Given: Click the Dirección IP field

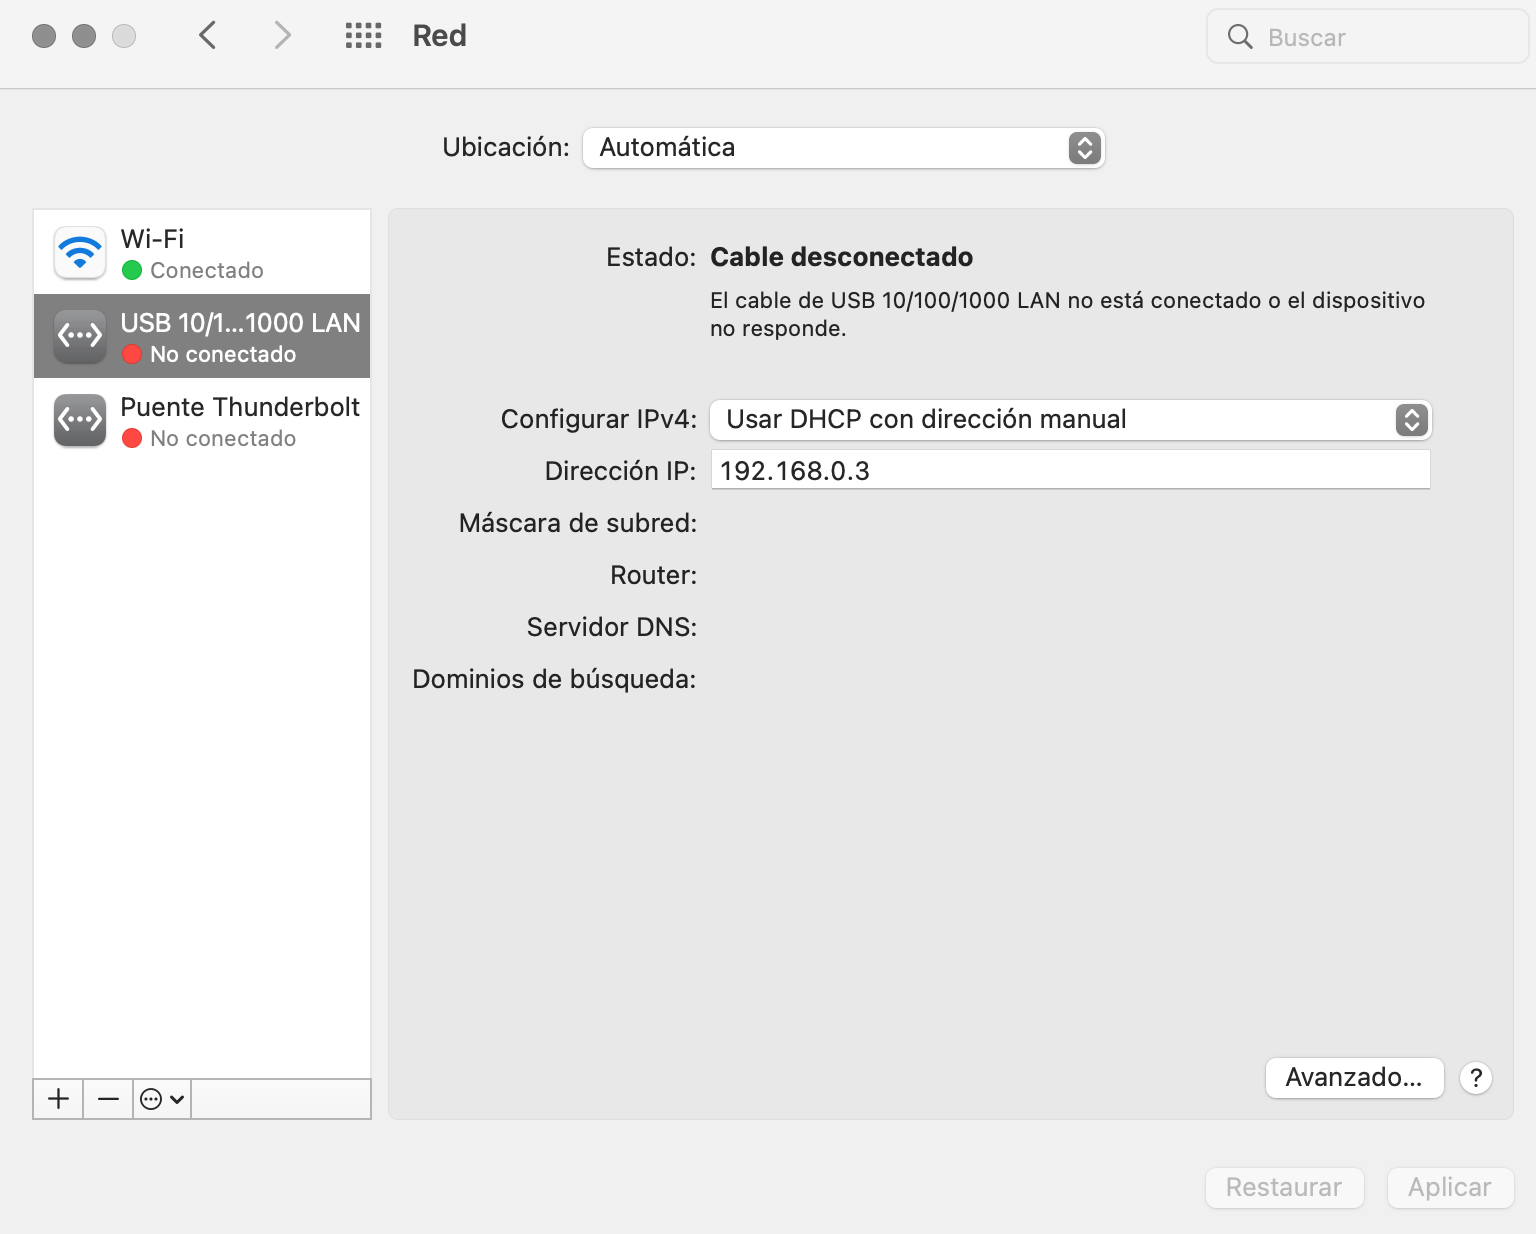Looking at the screenshot, I should (1070, 470).
